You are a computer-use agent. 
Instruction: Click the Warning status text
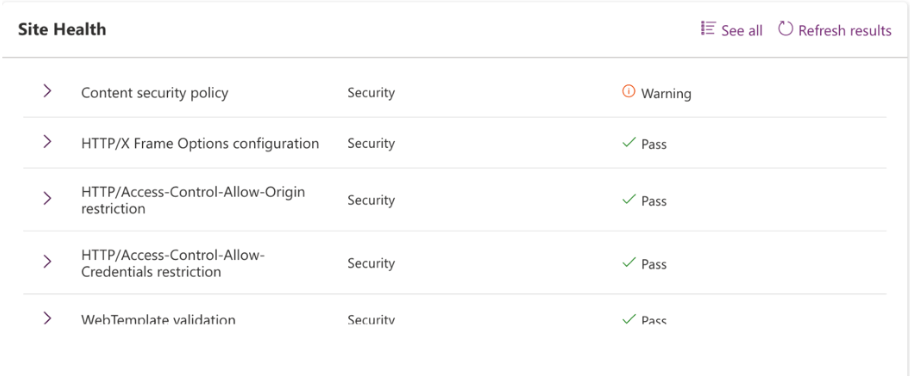[x=666, y=93]
